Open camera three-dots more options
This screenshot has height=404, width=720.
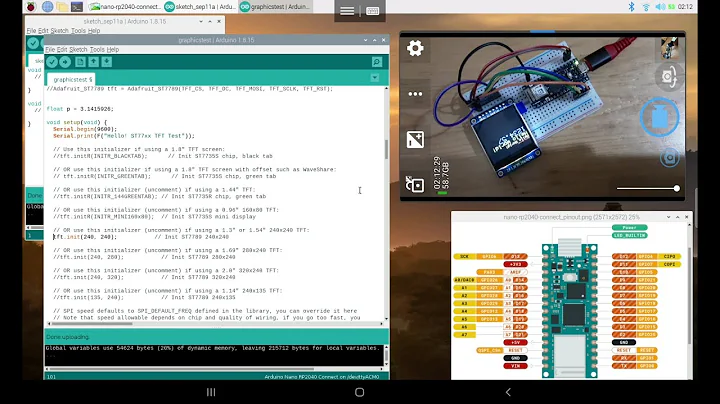(x=415, y=94)
